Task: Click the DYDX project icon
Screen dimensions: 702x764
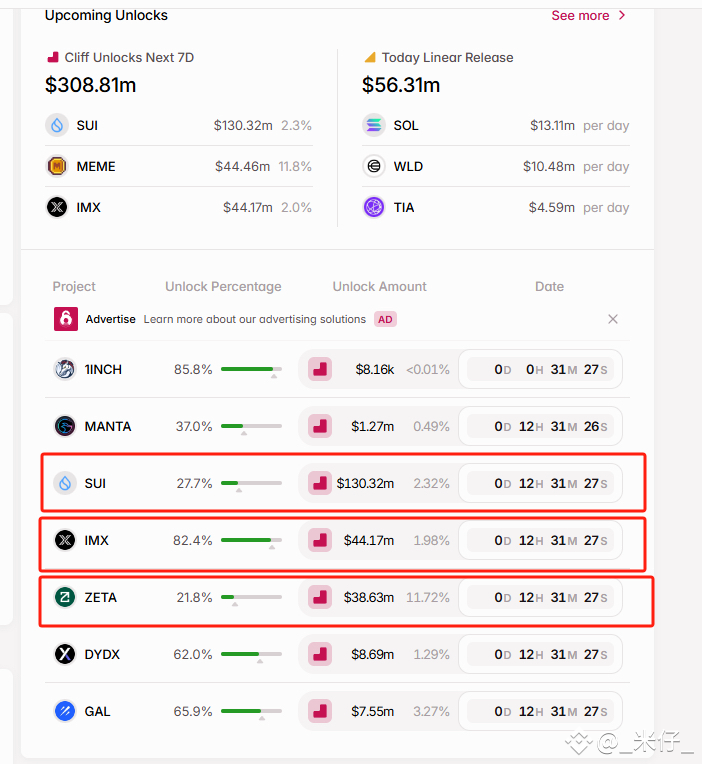Action: 65,654
